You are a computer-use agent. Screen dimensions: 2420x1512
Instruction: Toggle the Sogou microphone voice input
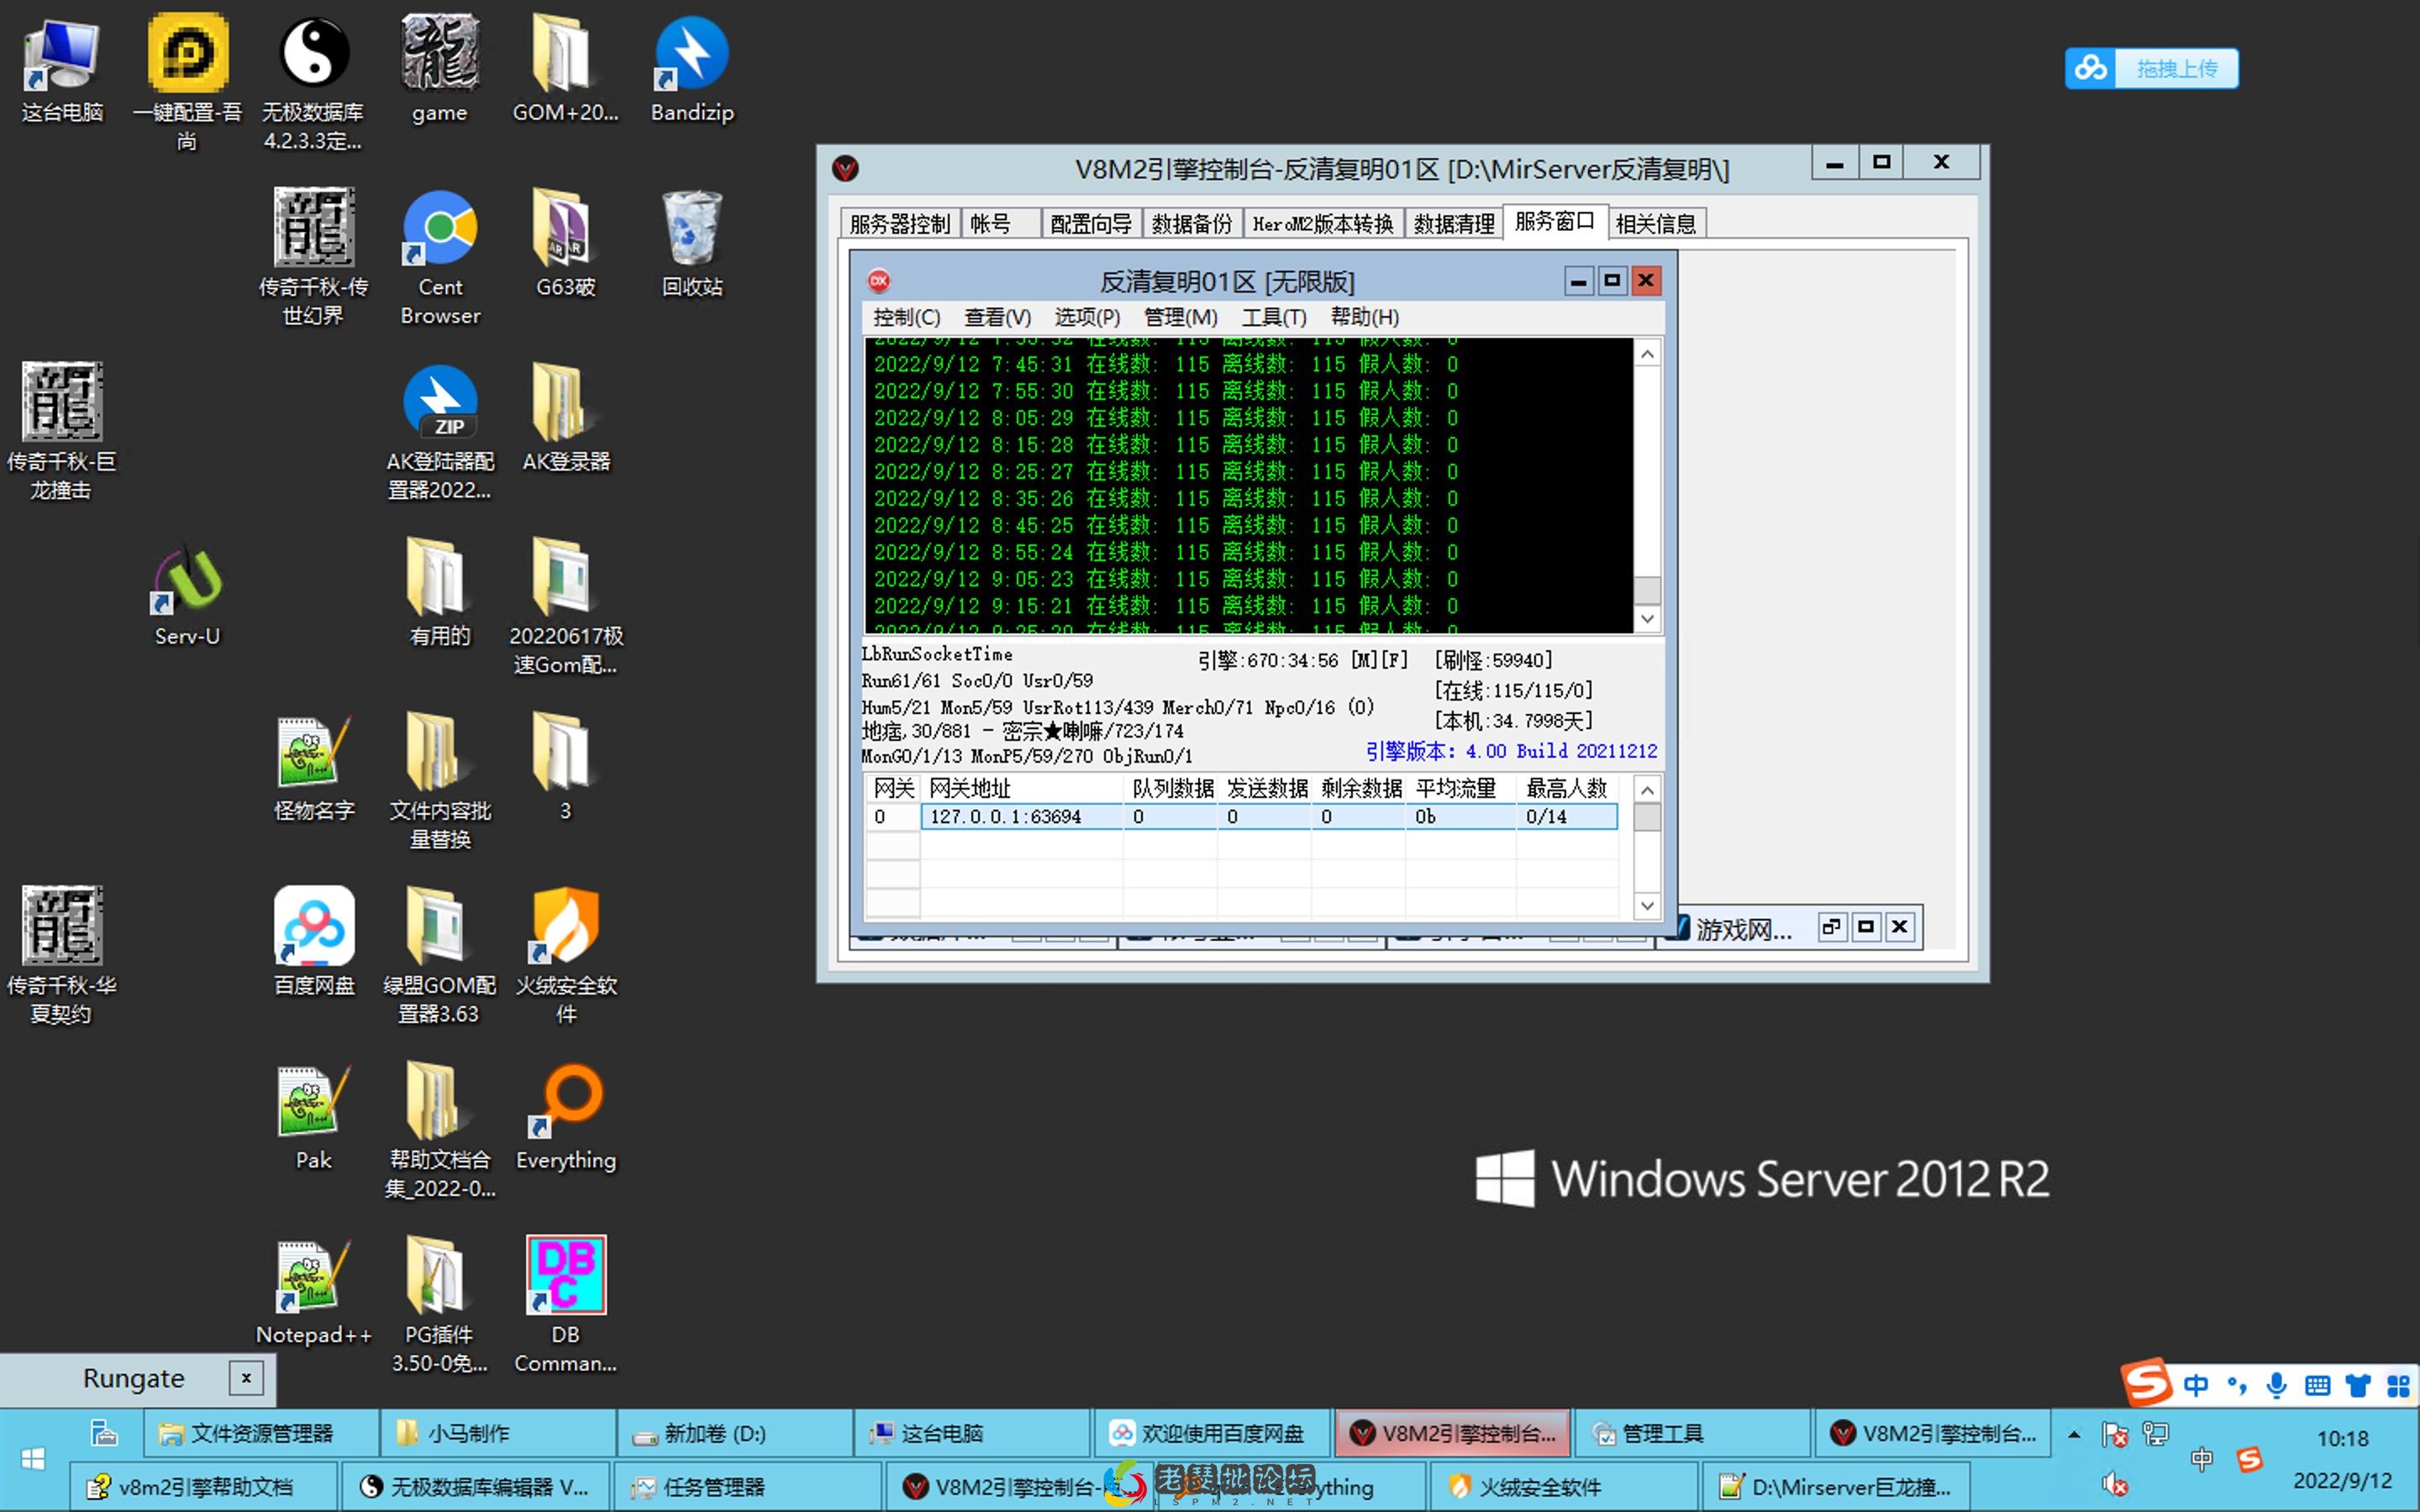pos(2277,1385)
